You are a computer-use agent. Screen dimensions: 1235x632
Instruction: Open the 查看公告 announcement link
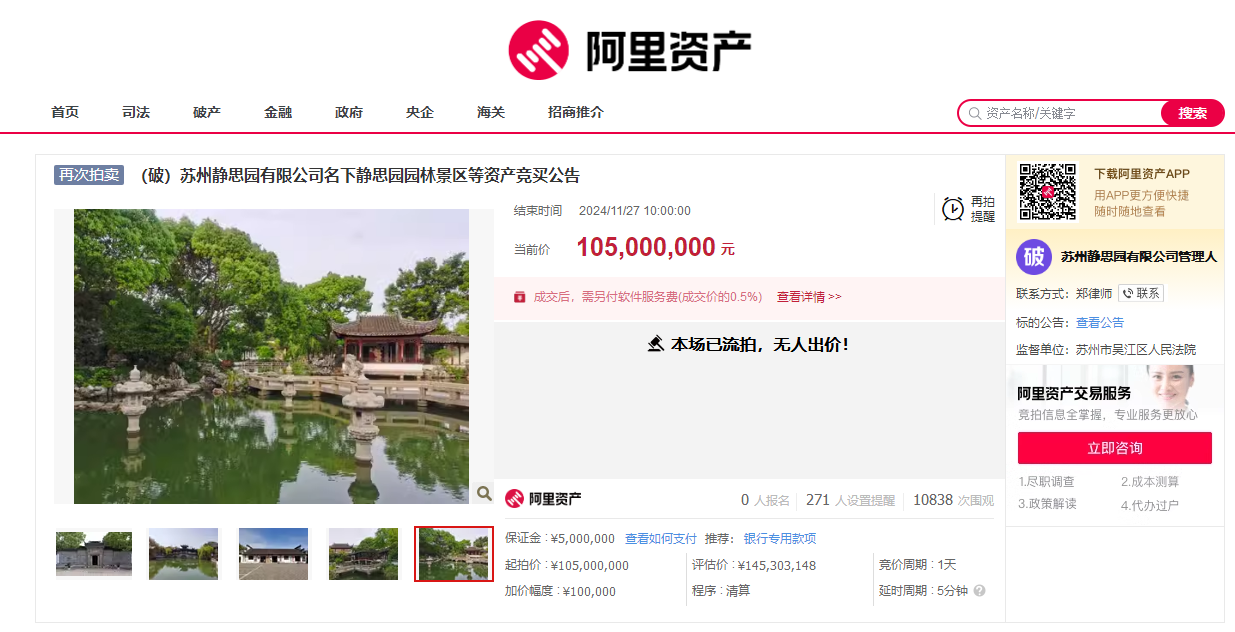coord(1099,322)
